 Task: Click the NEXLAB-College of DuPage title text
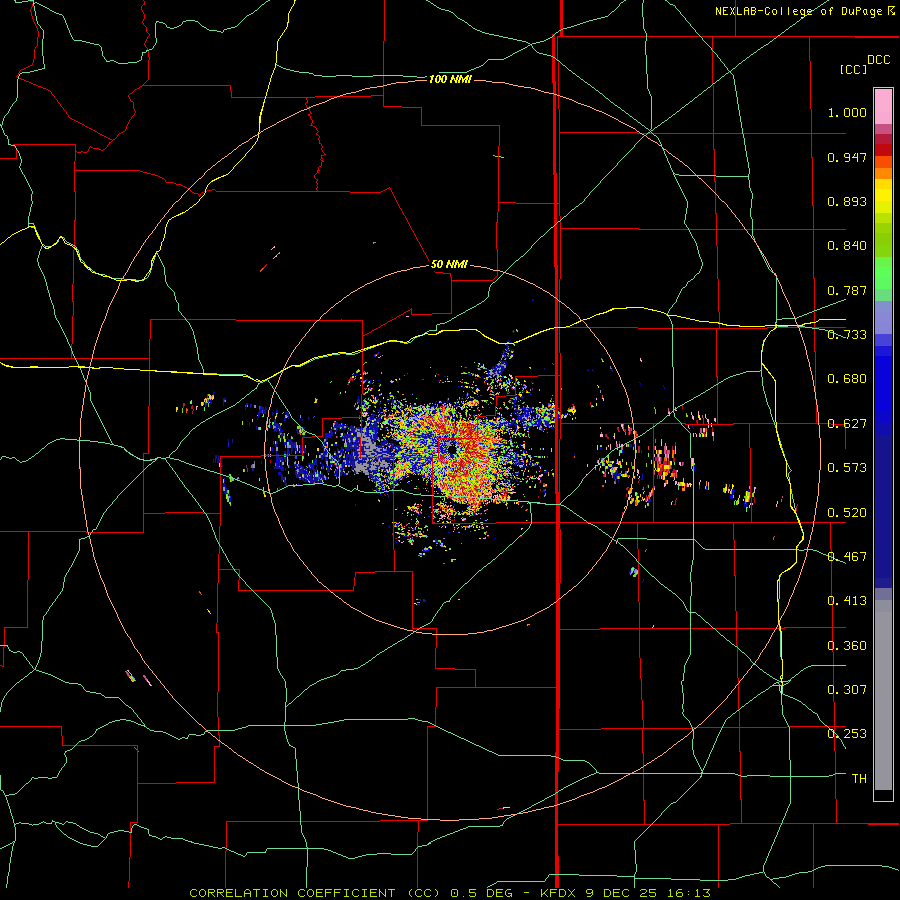pyautogui.click(x=804, y=11)
